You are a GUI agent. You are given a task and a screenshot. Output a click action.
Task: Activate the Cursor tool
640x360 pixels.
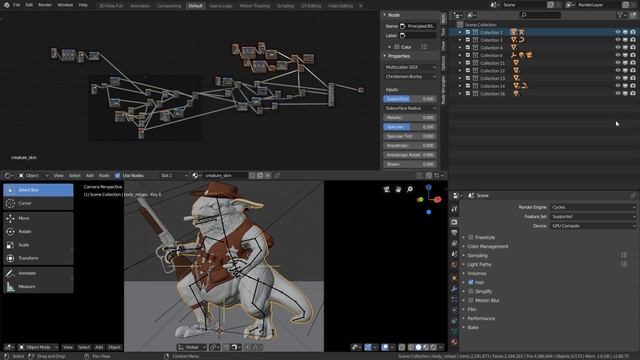[x=38, y=203]
